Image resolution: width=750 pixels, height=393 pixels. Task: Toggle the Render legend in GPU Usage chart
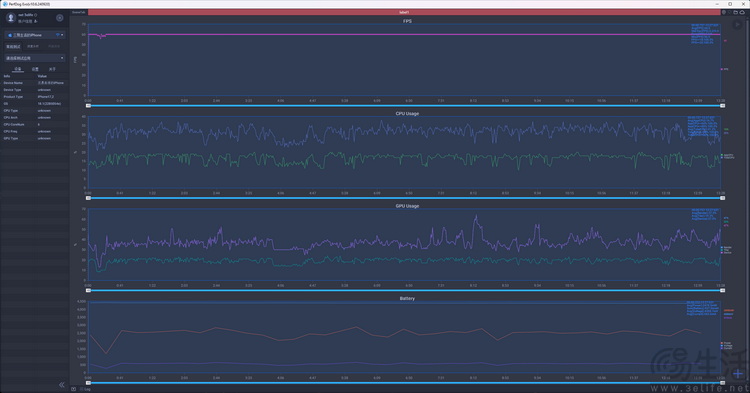pos(726,247)
